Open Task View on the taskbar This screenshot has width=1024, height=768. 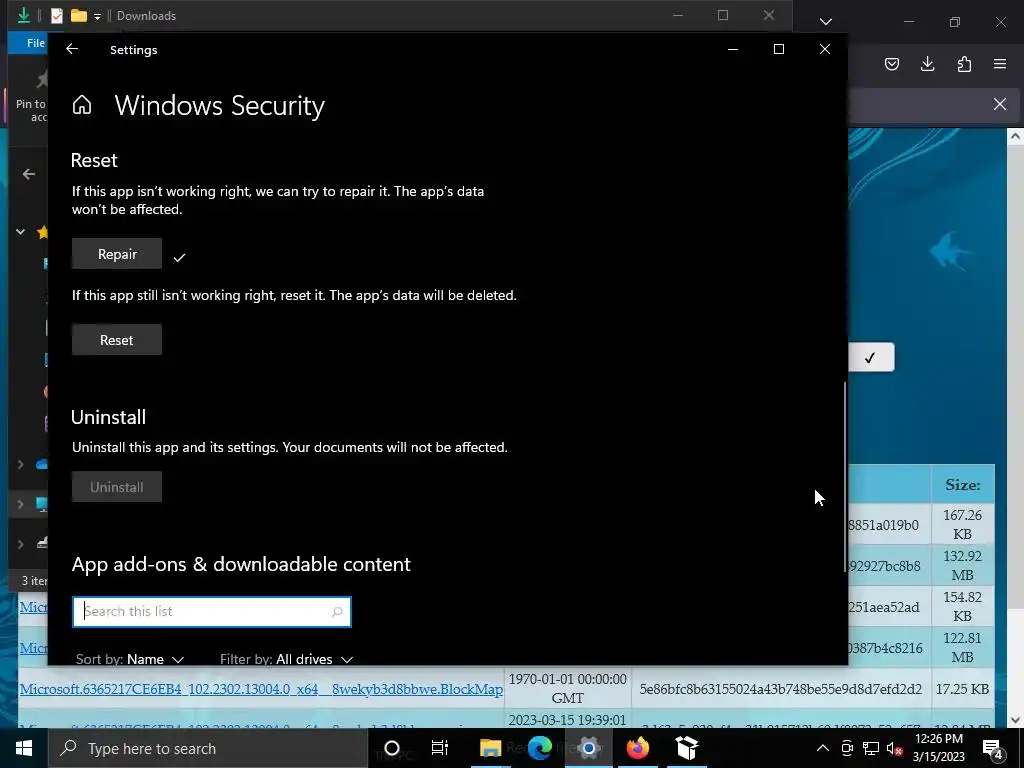click(440, 748)
